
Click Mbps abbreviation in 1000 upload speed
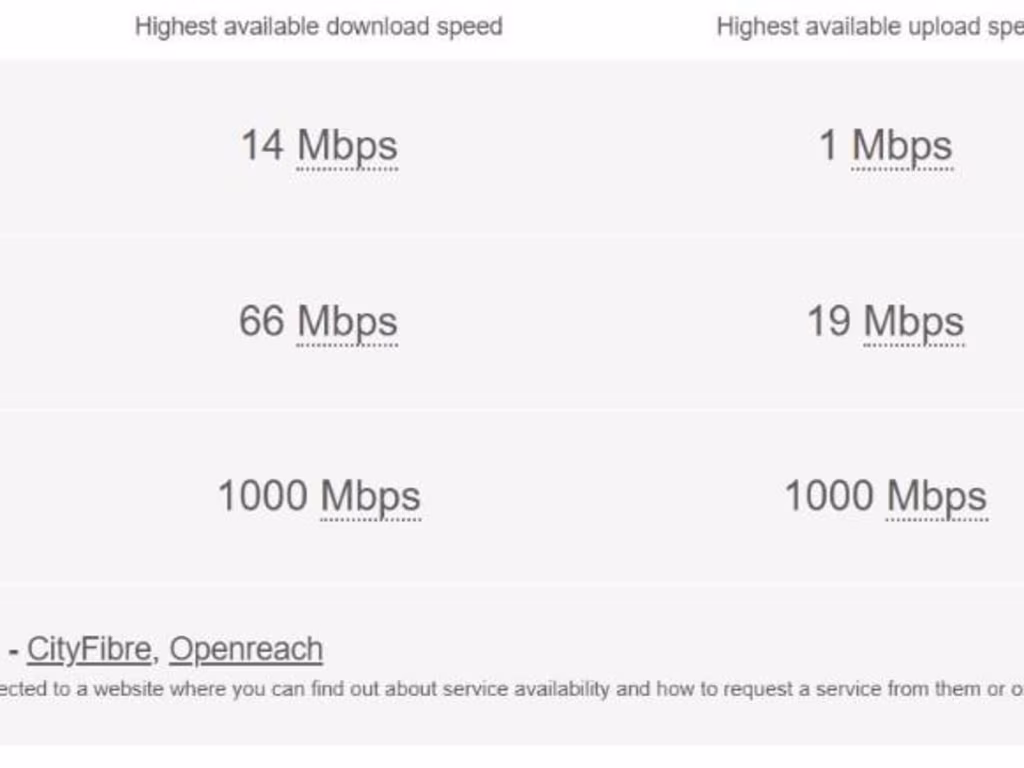point(937,496)
